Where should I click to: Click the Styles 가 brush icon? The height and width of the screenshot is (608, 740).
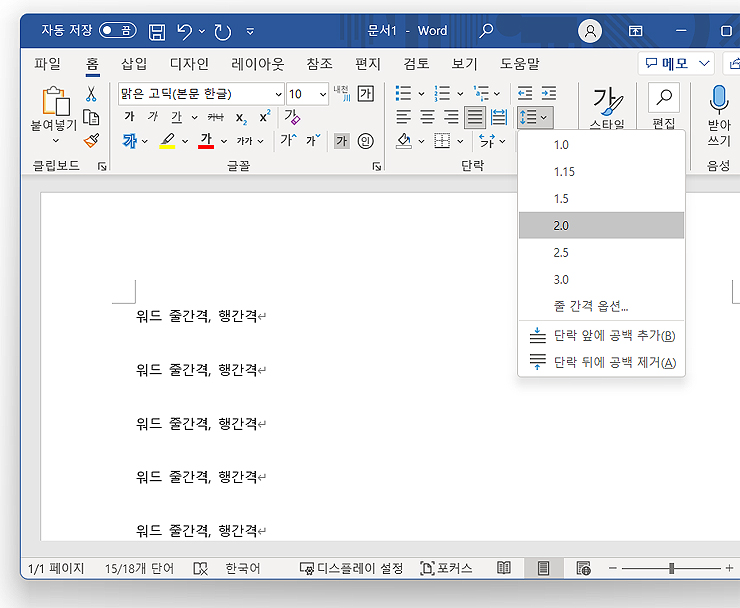pyautogui.click(x=607, y=101)
